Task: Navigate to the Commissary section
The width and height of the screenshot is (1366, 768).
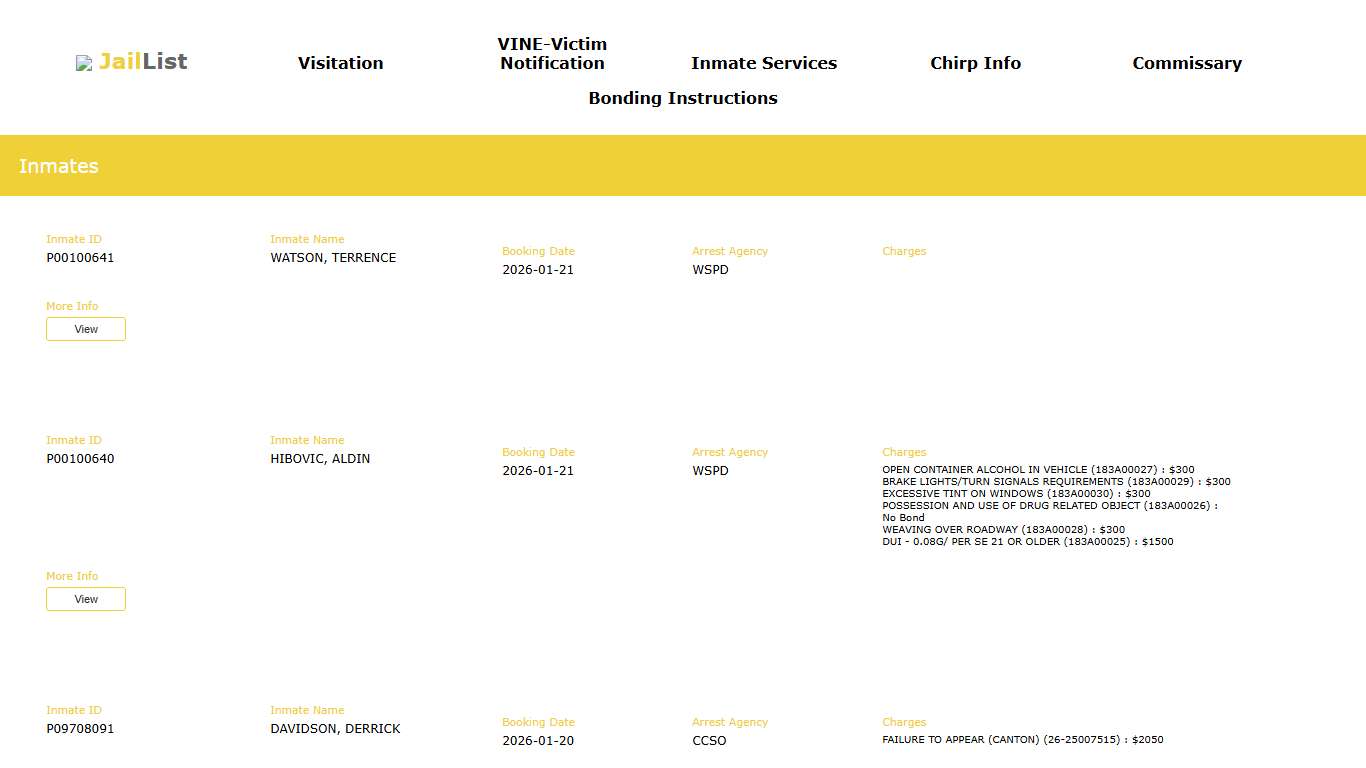Action: (x=1186, y=63)
